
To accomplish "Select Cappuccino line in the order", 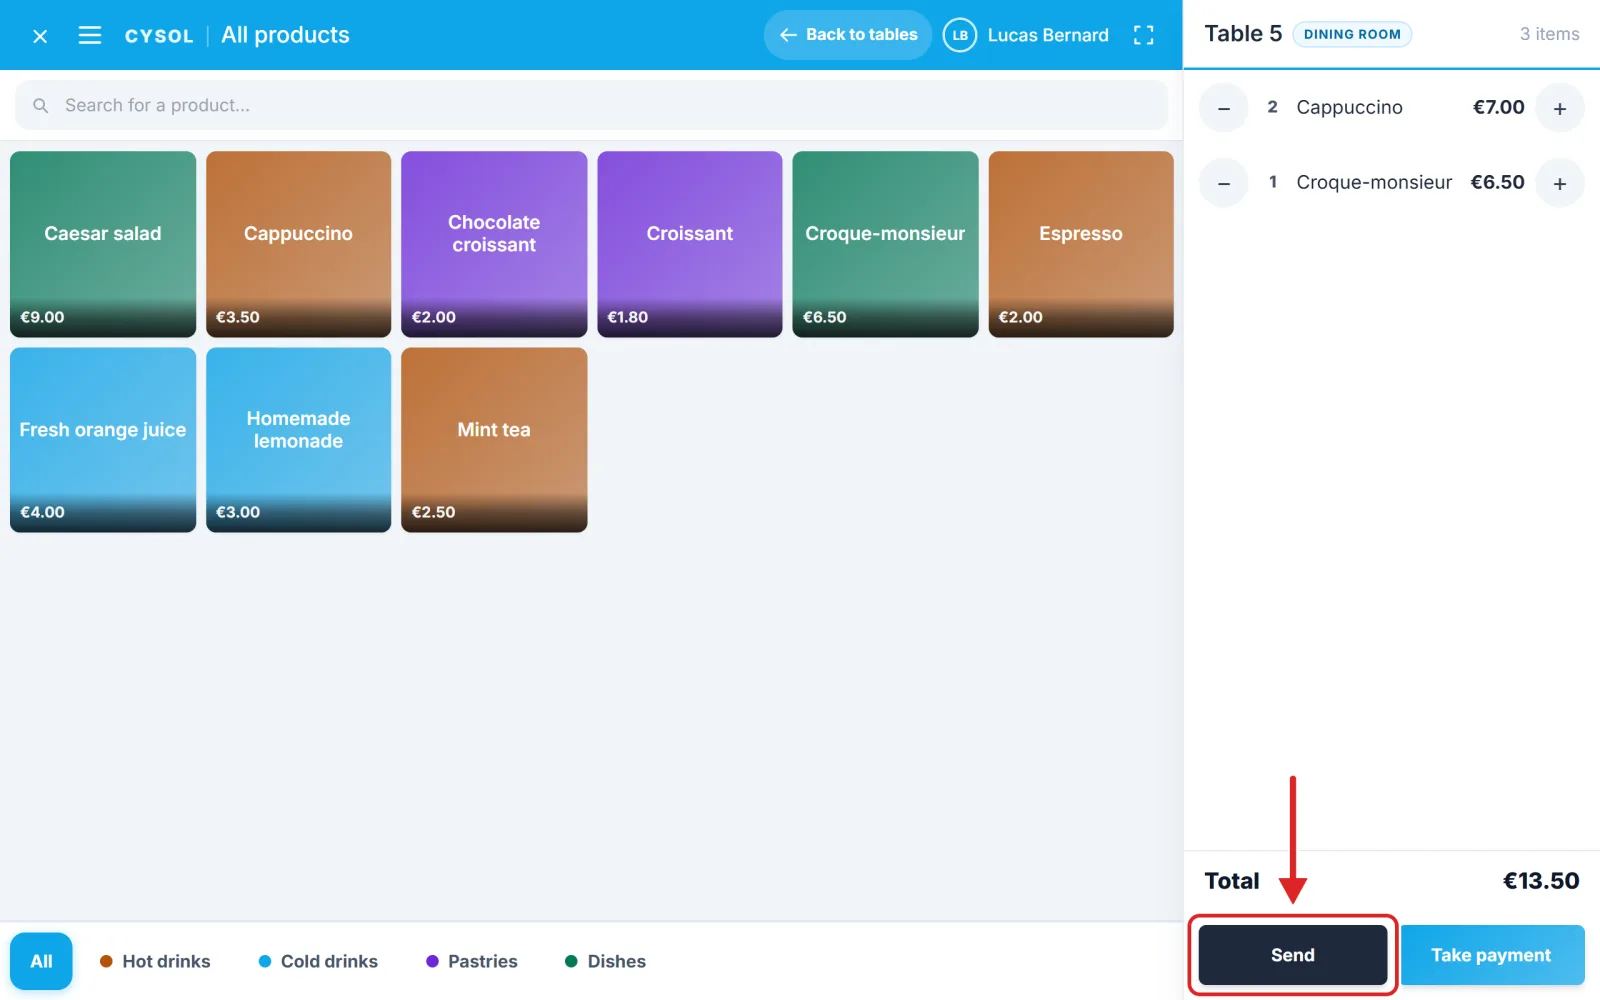I will pos(1392,108).
